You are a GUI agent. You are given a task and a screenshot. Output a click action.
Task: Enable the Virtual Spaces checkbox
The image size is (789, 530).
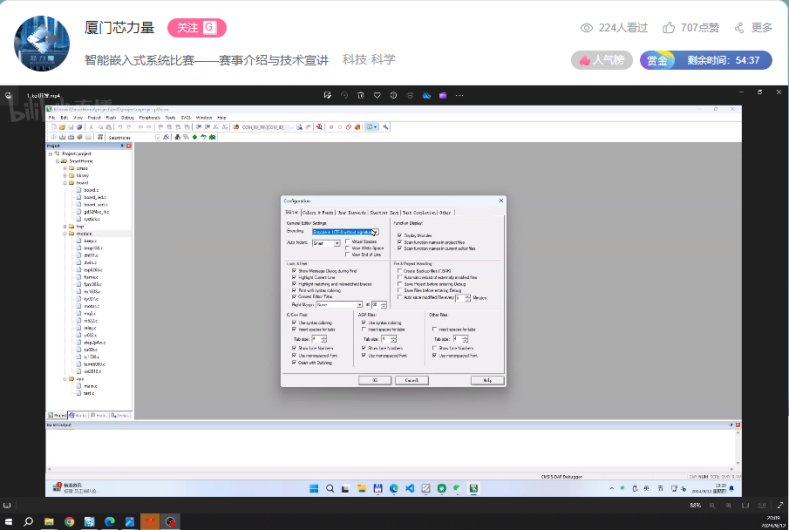point(347,242)
